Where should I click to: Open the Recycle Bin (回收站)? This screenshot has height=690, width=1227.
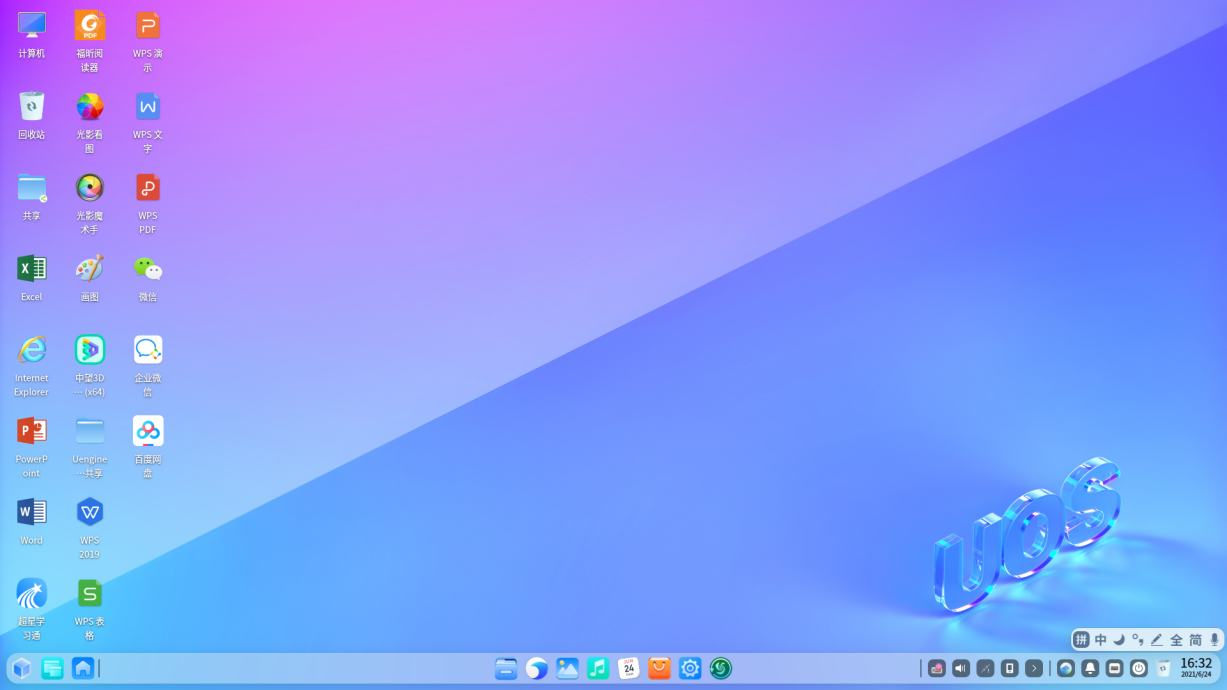(x=31, y=106)
